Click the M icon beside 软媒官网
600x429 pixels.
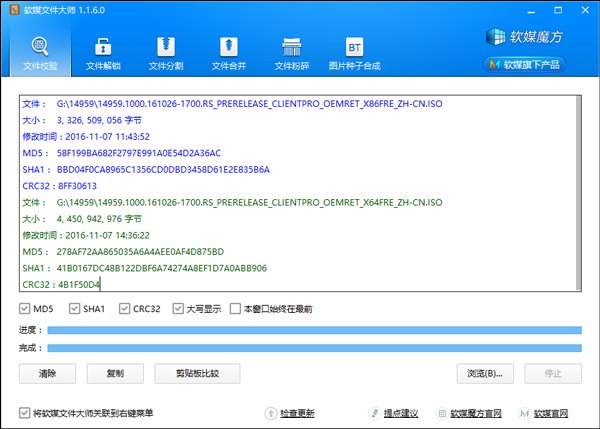coord(525,413)
